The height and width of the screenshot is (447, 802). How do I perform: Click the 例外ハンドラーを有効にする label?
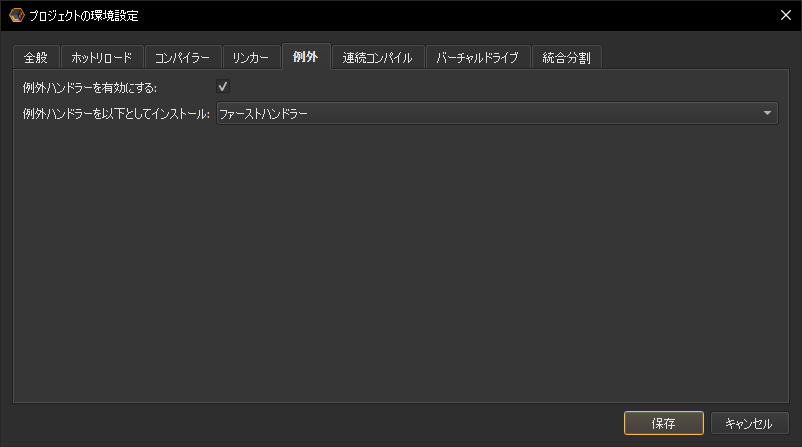90,87
